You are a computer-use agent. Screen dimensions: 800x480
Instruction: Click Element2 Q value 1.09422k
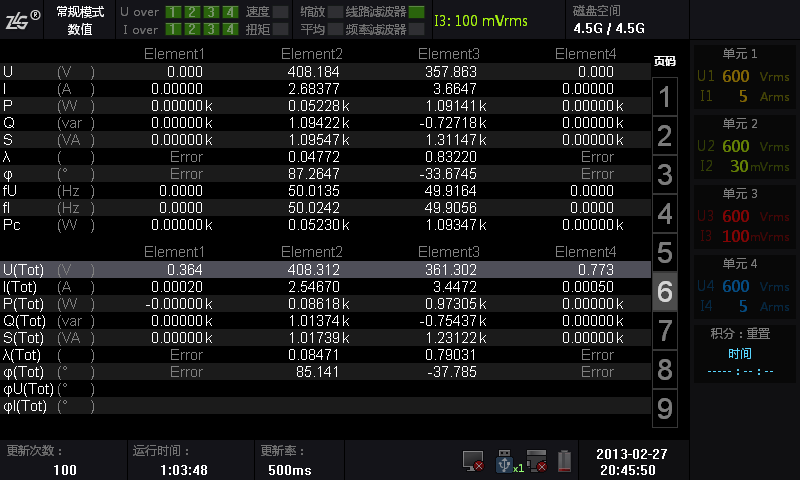tap(319, 123)
